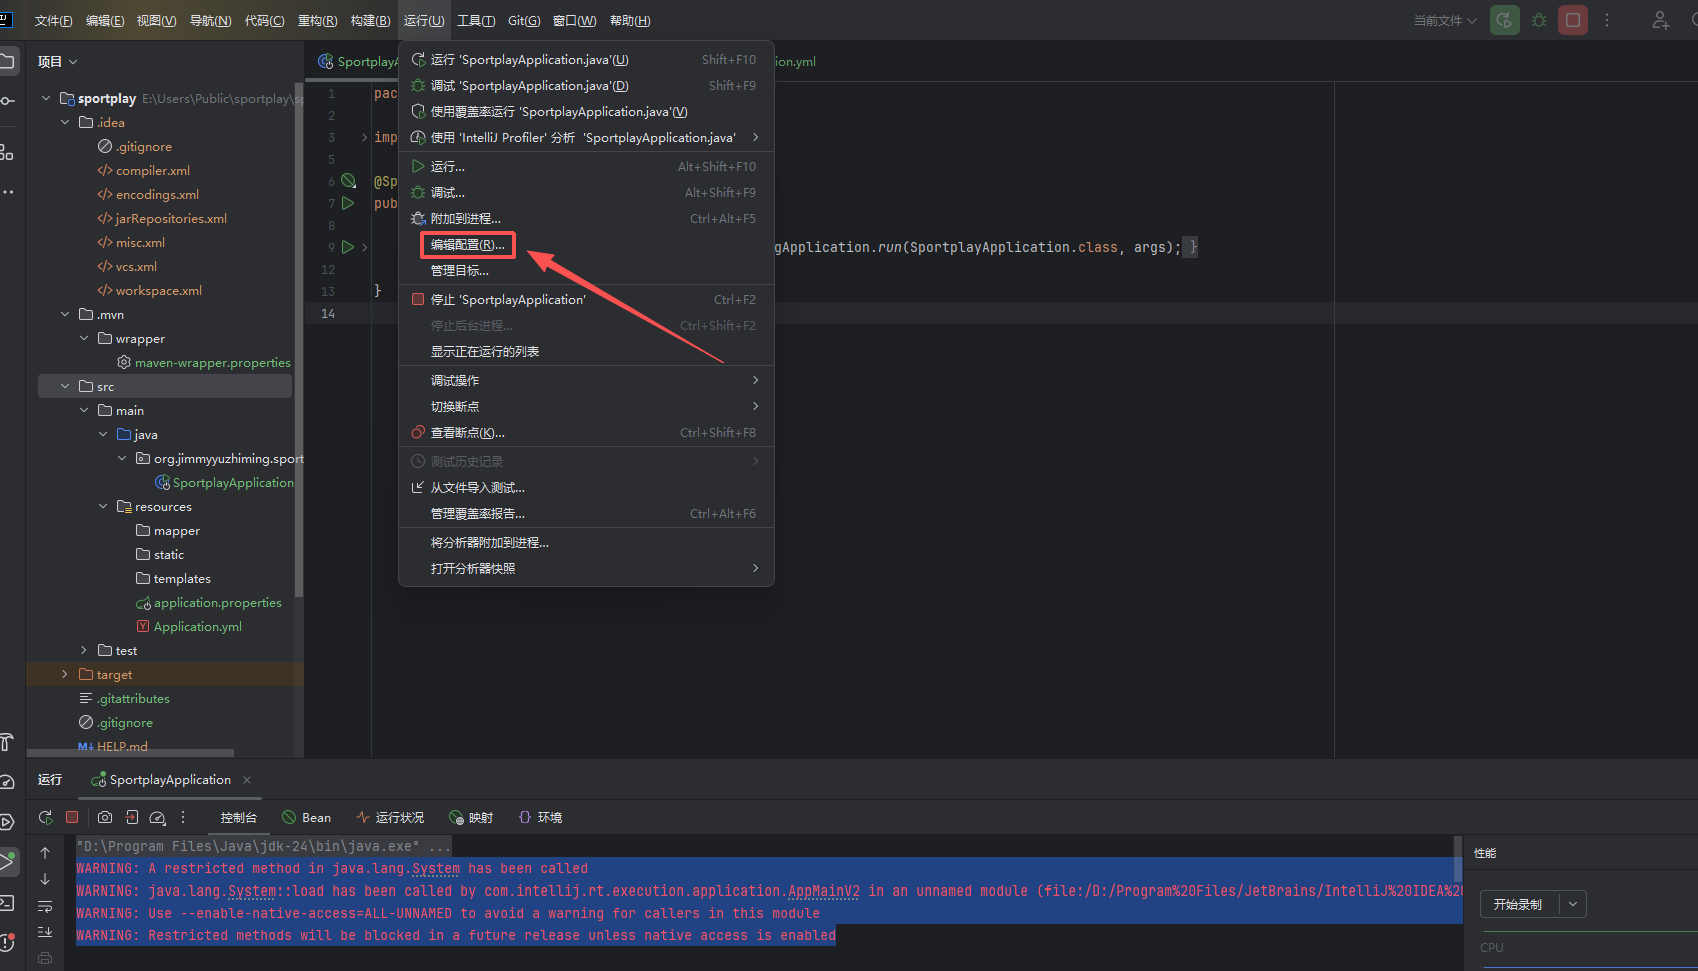Screen dimensions: 1698x971
Task: Capture a thread dump with the camera icon
Action: click(105, 817)
